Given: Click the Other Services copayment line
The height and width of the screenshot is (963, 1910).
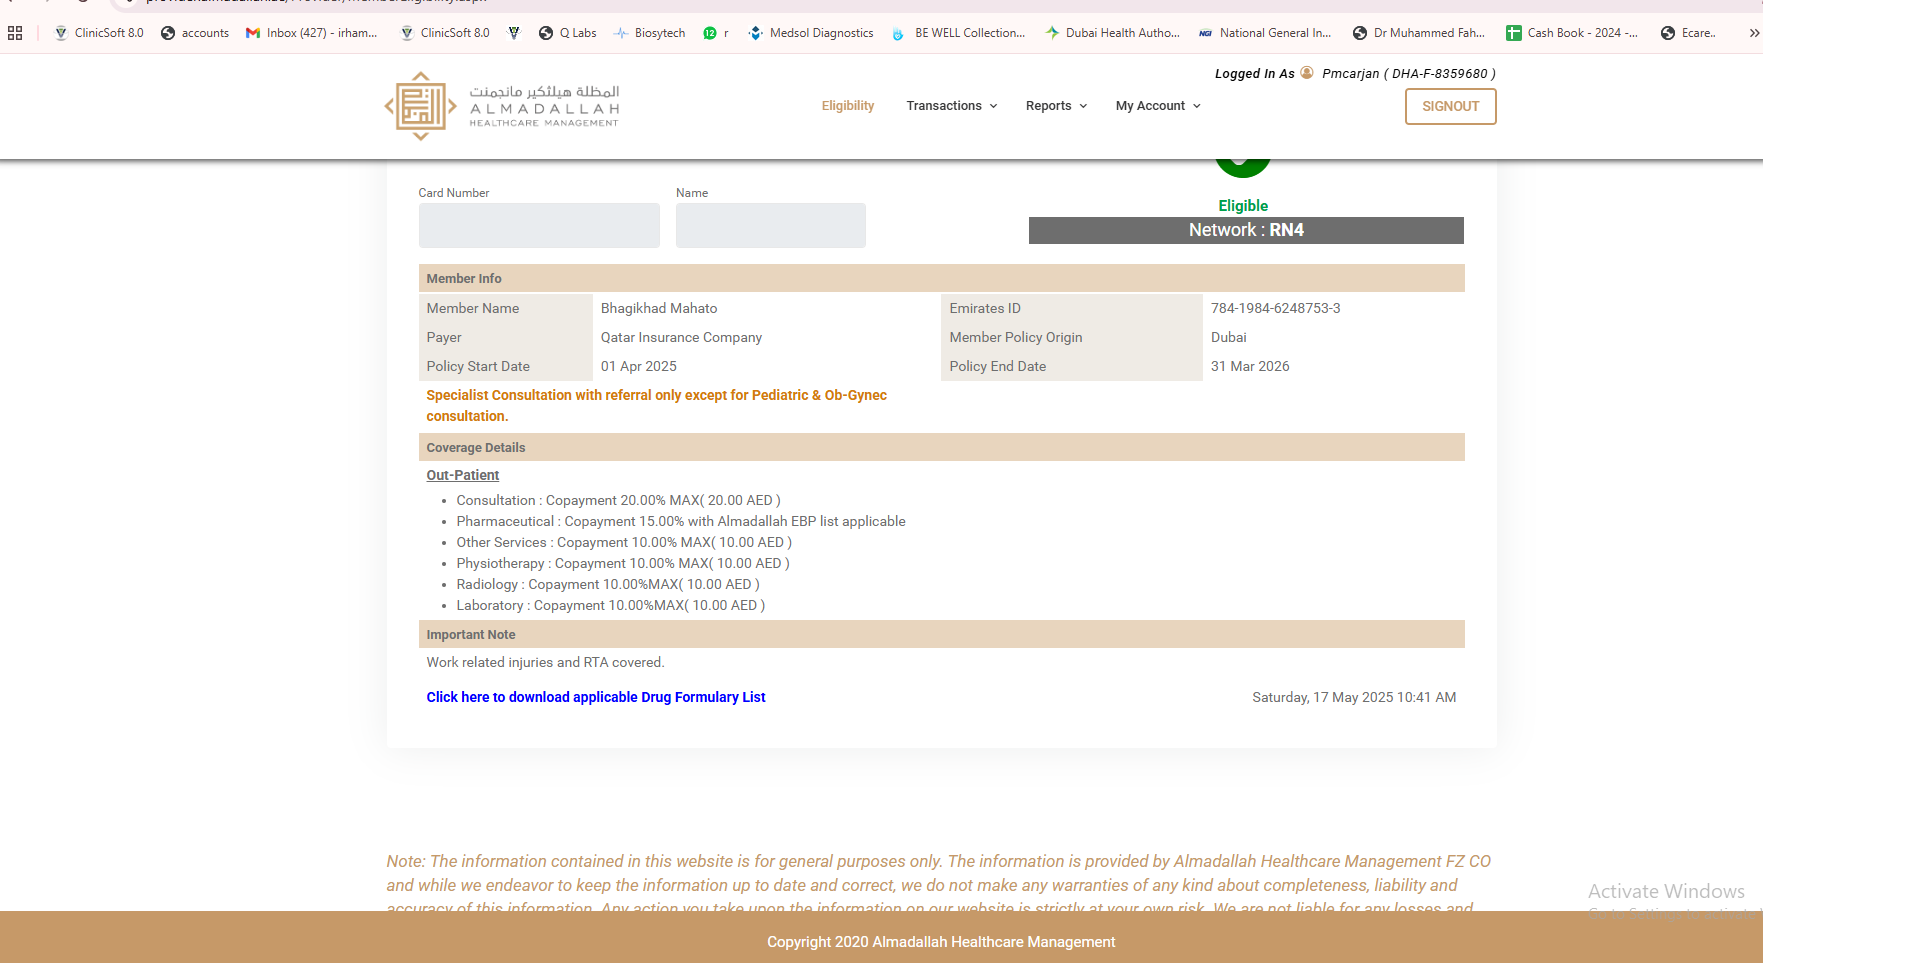Looking at the screenshot, I should (x=624, y=542).
